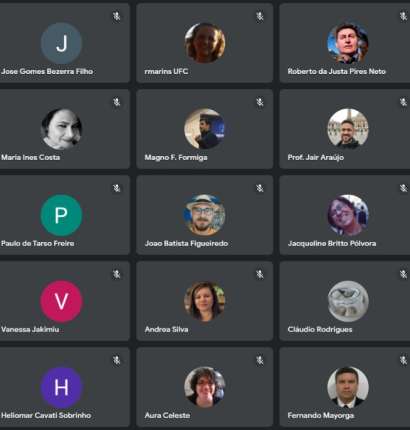Click muted mic icon on Heliomar Cavati Sobrinho tile

(x=116, y=360)
